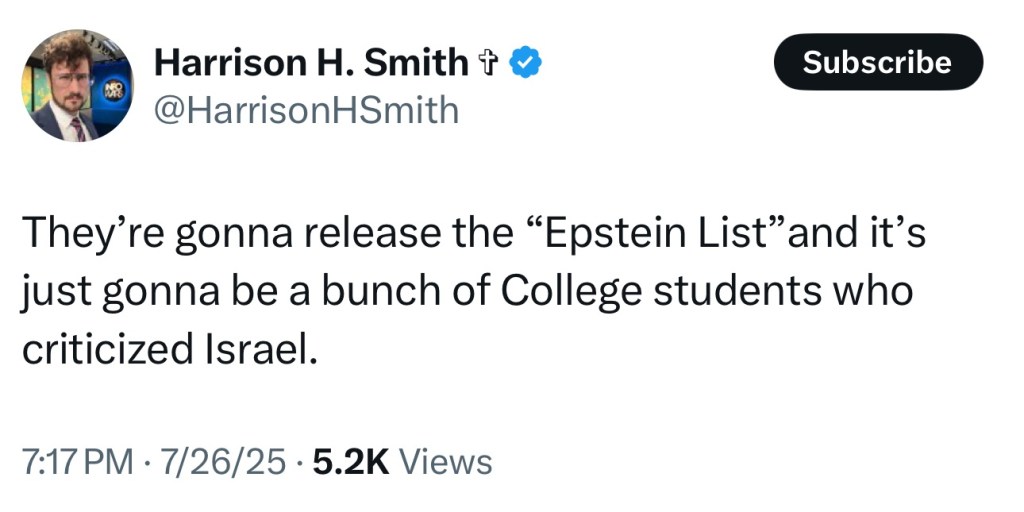The height and width of the screenshot is (512, 1024).
Task: Visit the @HarrisonHSmith handle link
Action: [305, 108]
